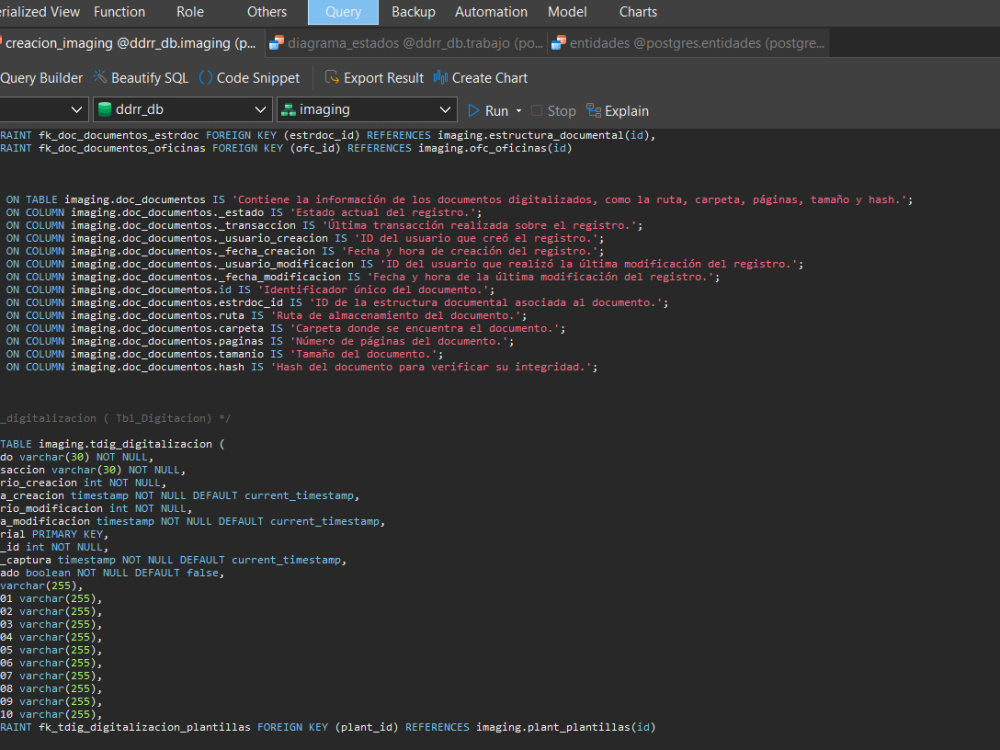This screenshot has height=750, width=1000.
Task: Click the Run play icon
Action: pos(474,110)
